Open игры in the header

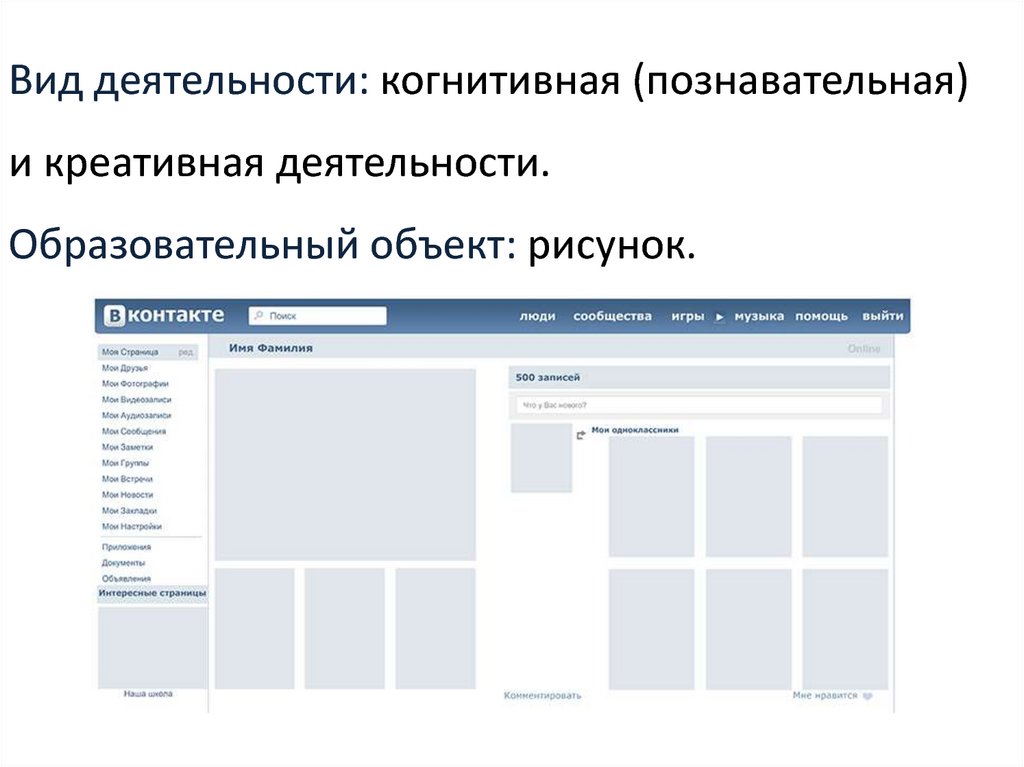click(688, 316)
